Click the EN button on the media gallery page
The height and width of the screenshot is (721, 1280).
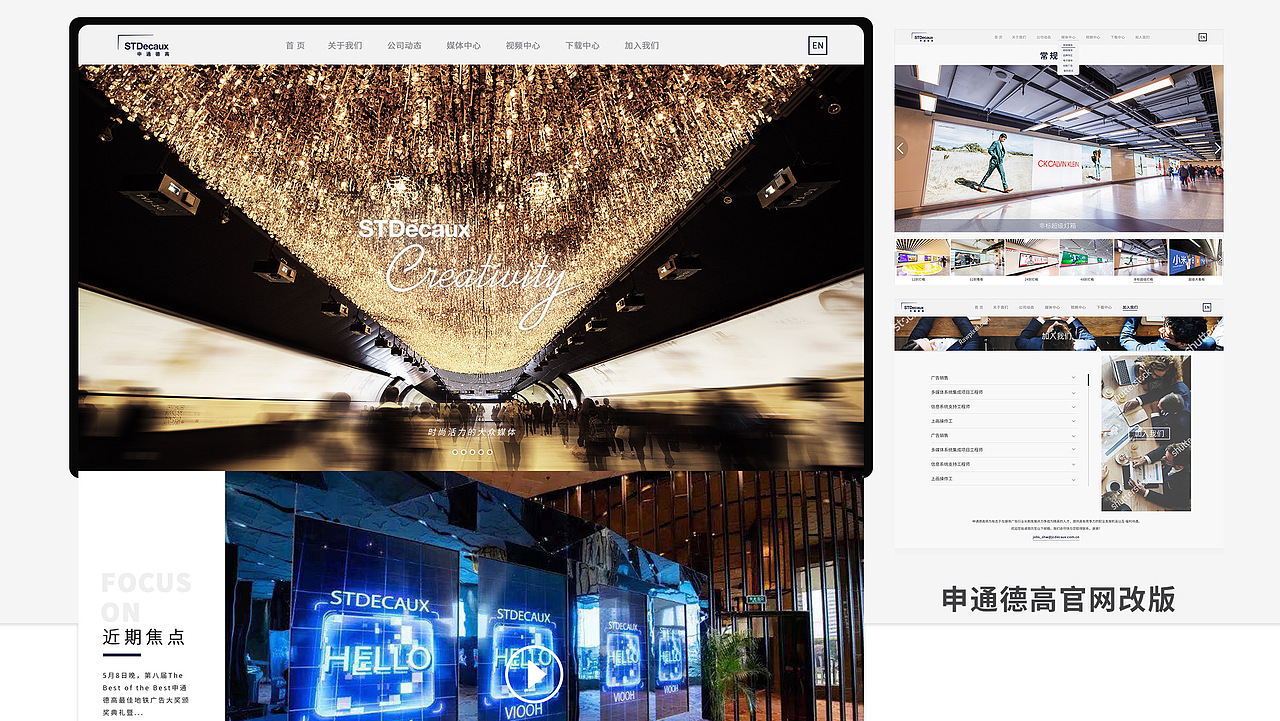pos(1202,37)
